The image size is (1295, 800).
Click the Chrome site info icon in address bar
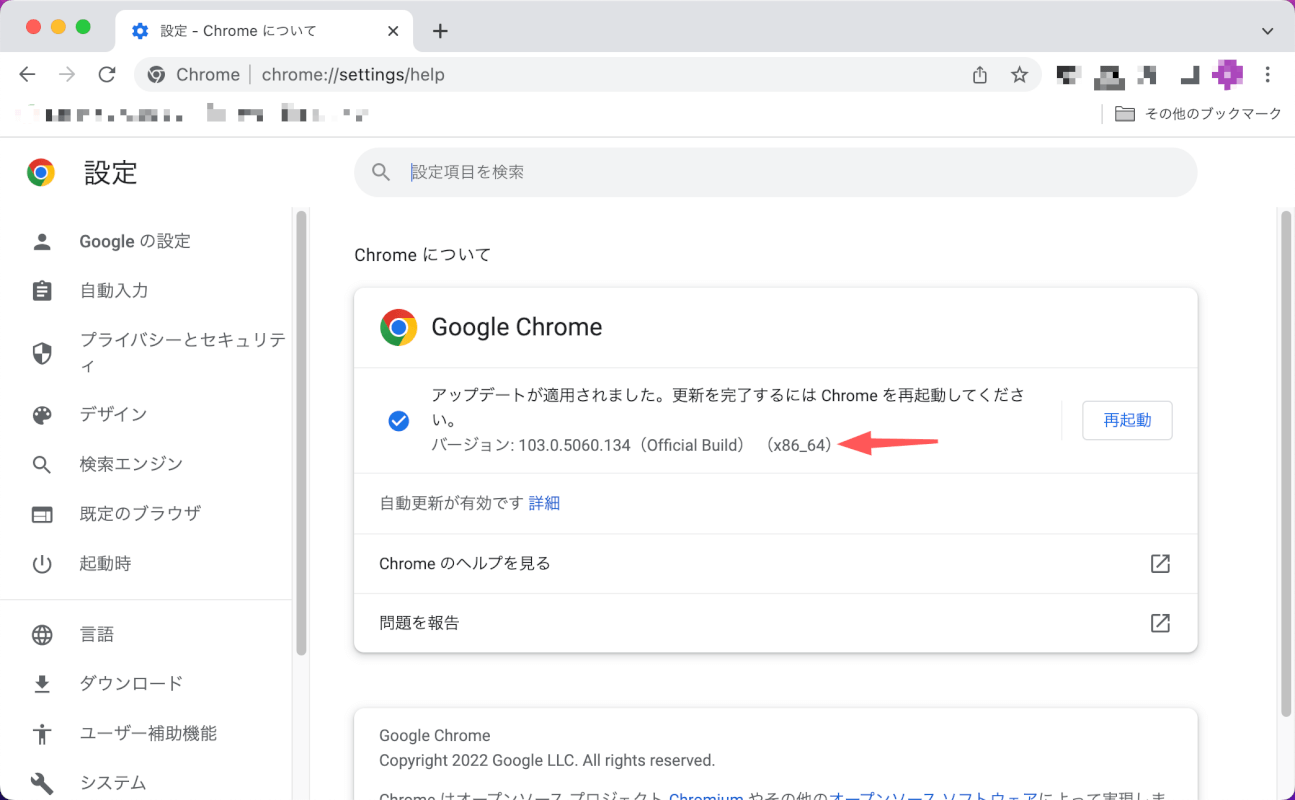point(156,75)
